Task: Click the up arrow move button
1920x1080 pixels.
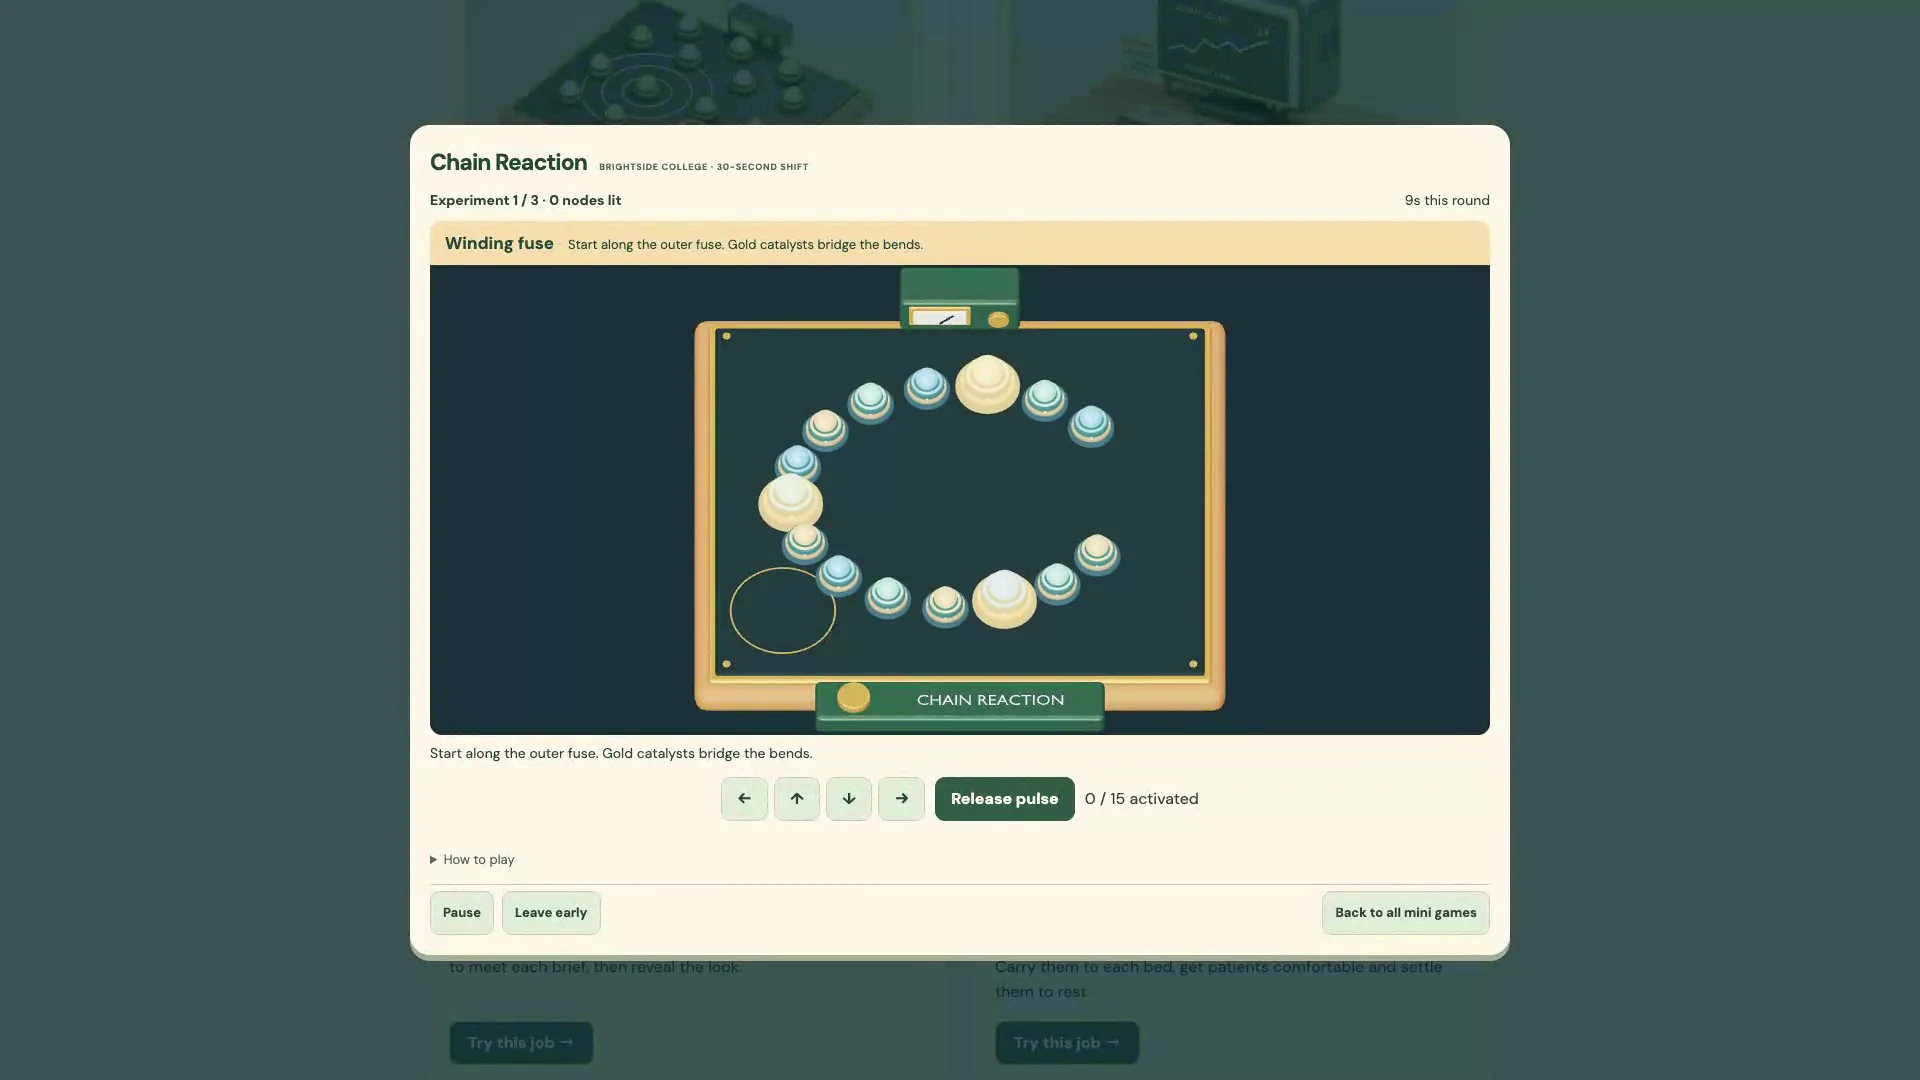Action: click(796, 798)
